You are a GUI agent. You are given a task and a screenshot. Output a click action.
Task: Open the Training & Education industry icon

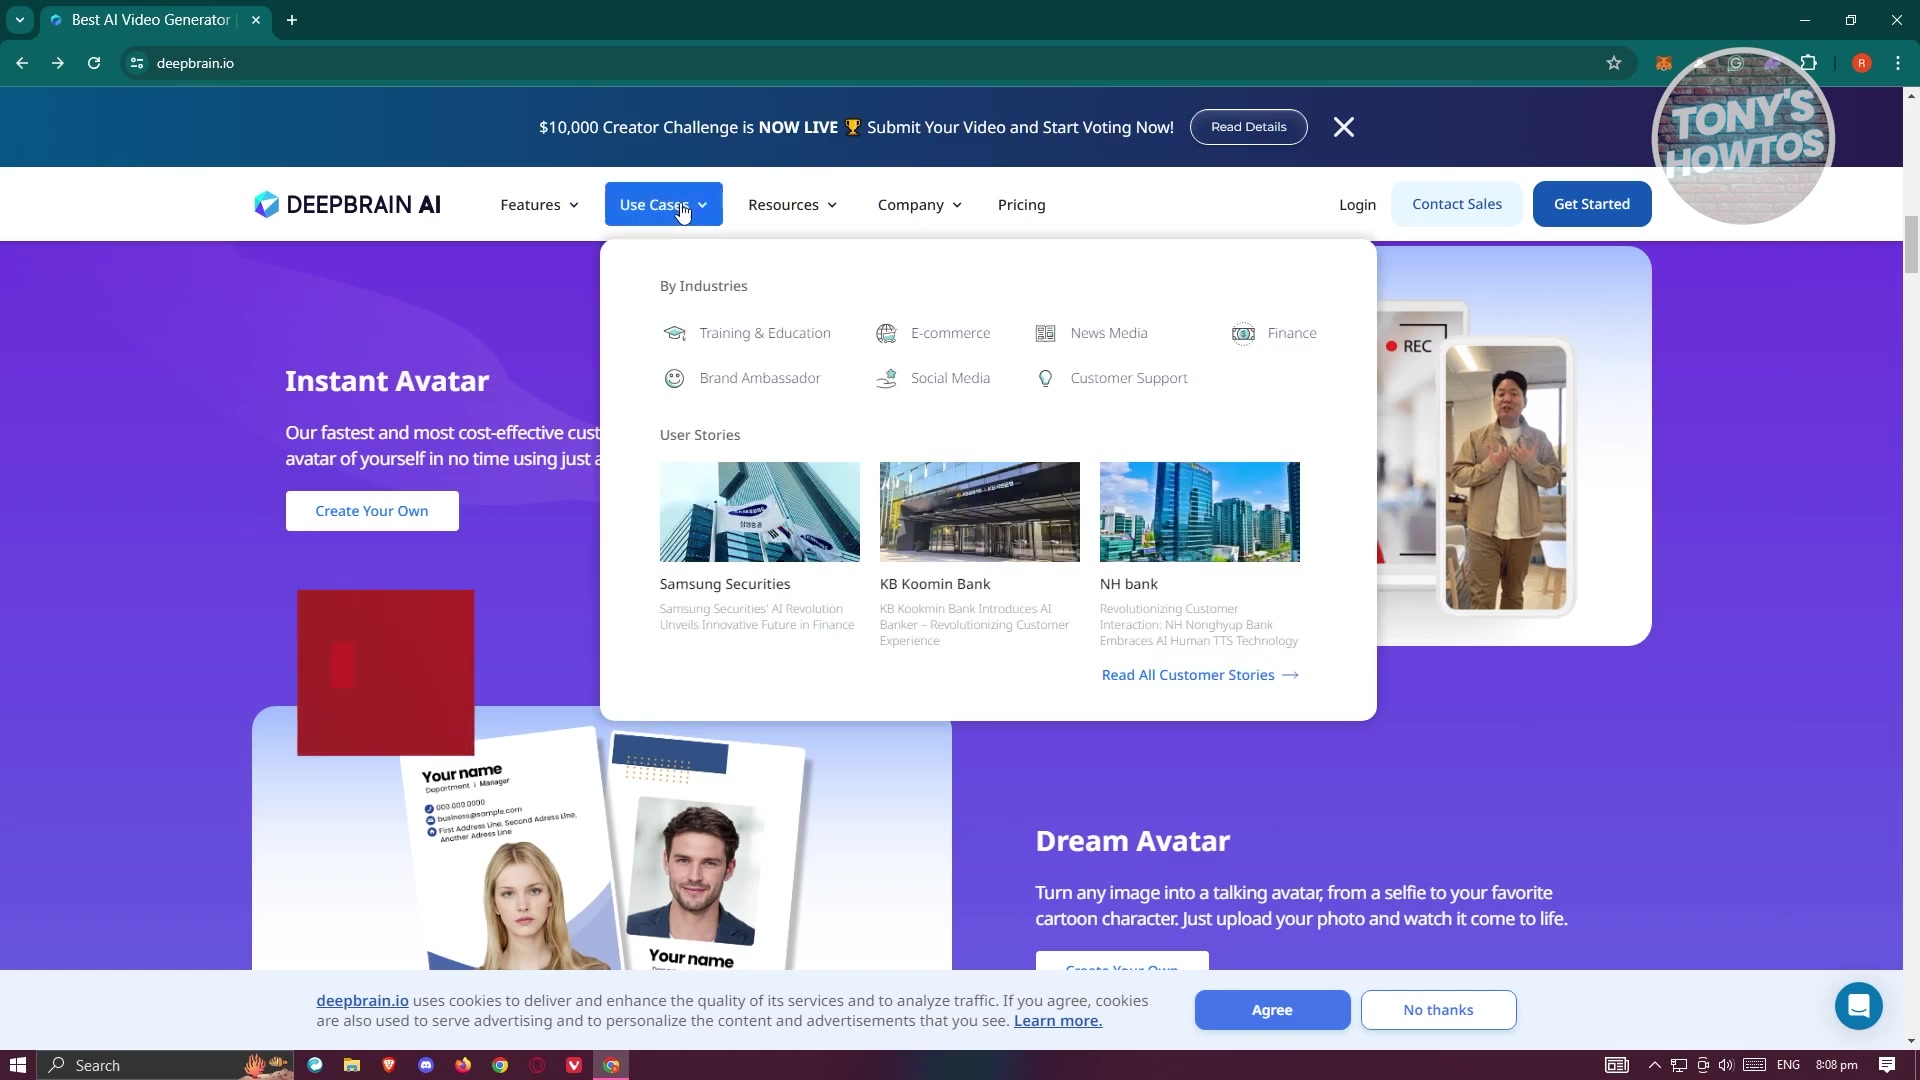click(675, 333)
